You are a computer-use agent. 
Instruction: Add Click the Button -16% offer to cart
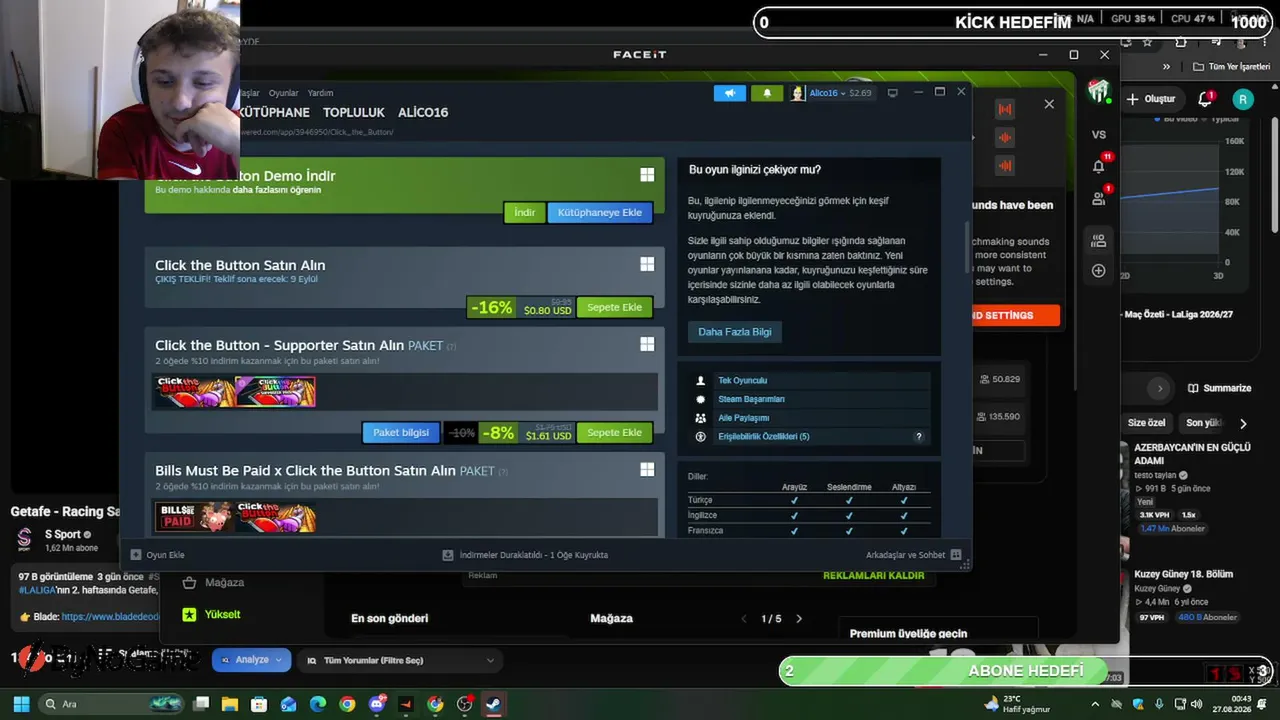click(x=614, y=307)
